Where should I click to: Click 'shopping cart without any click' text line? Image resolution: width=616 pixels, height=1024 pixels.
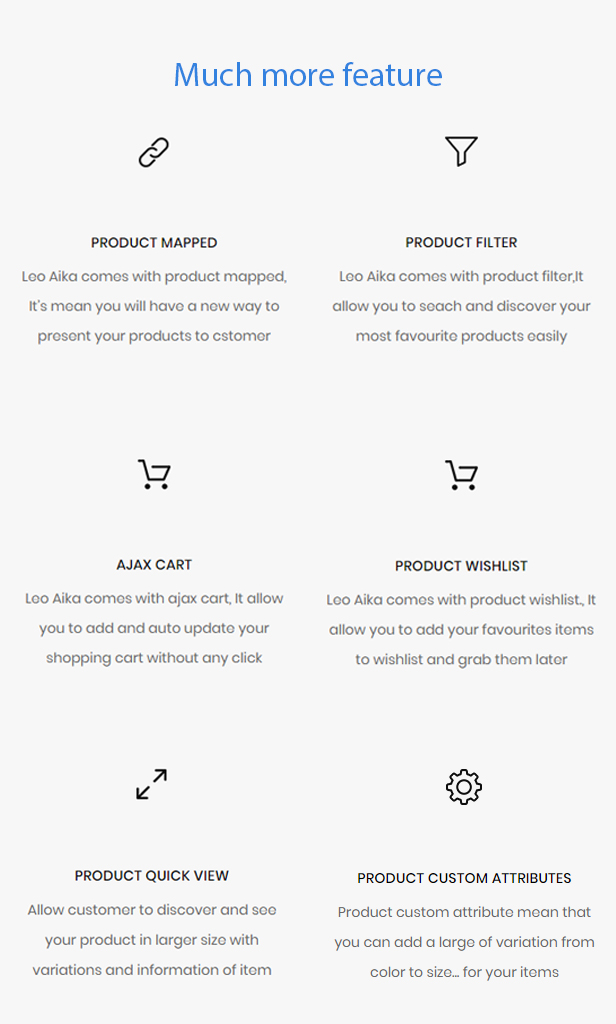[154, 658]
